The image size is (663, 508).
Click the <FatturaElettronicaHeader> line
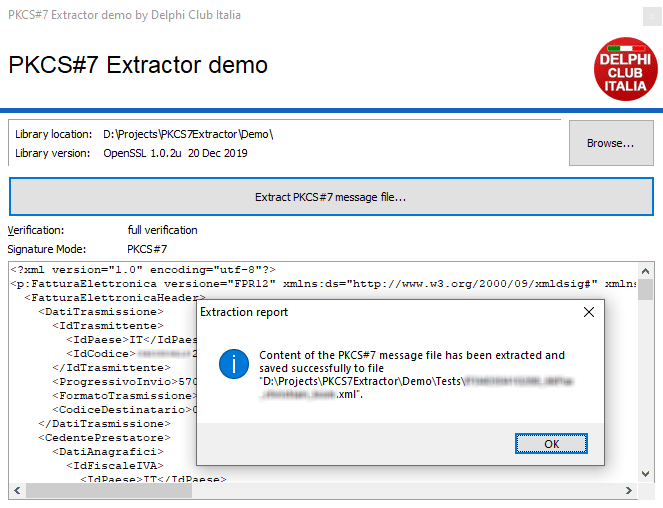115,297
